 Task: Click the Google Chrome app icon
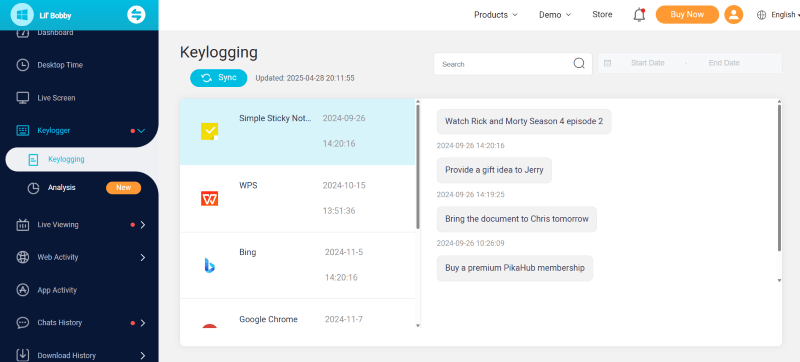[x=209, y=326]
